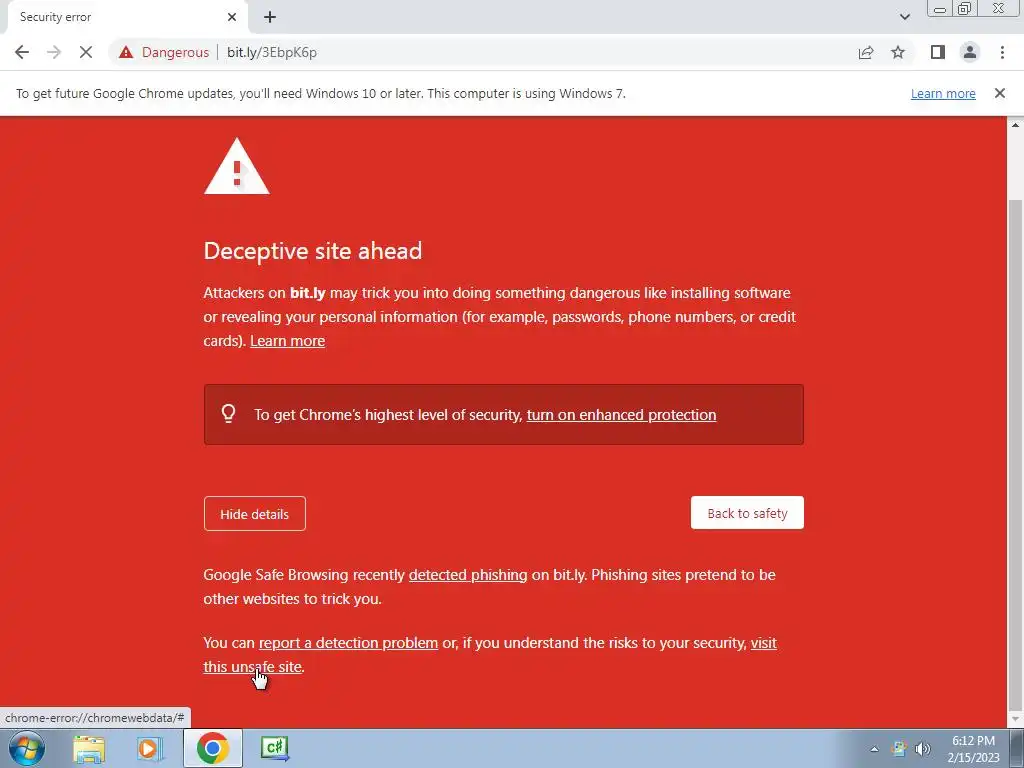The image size is (1024, 768).
Task: Open Windows Explorer folder from taskbar
Action: tap(89, 748)
